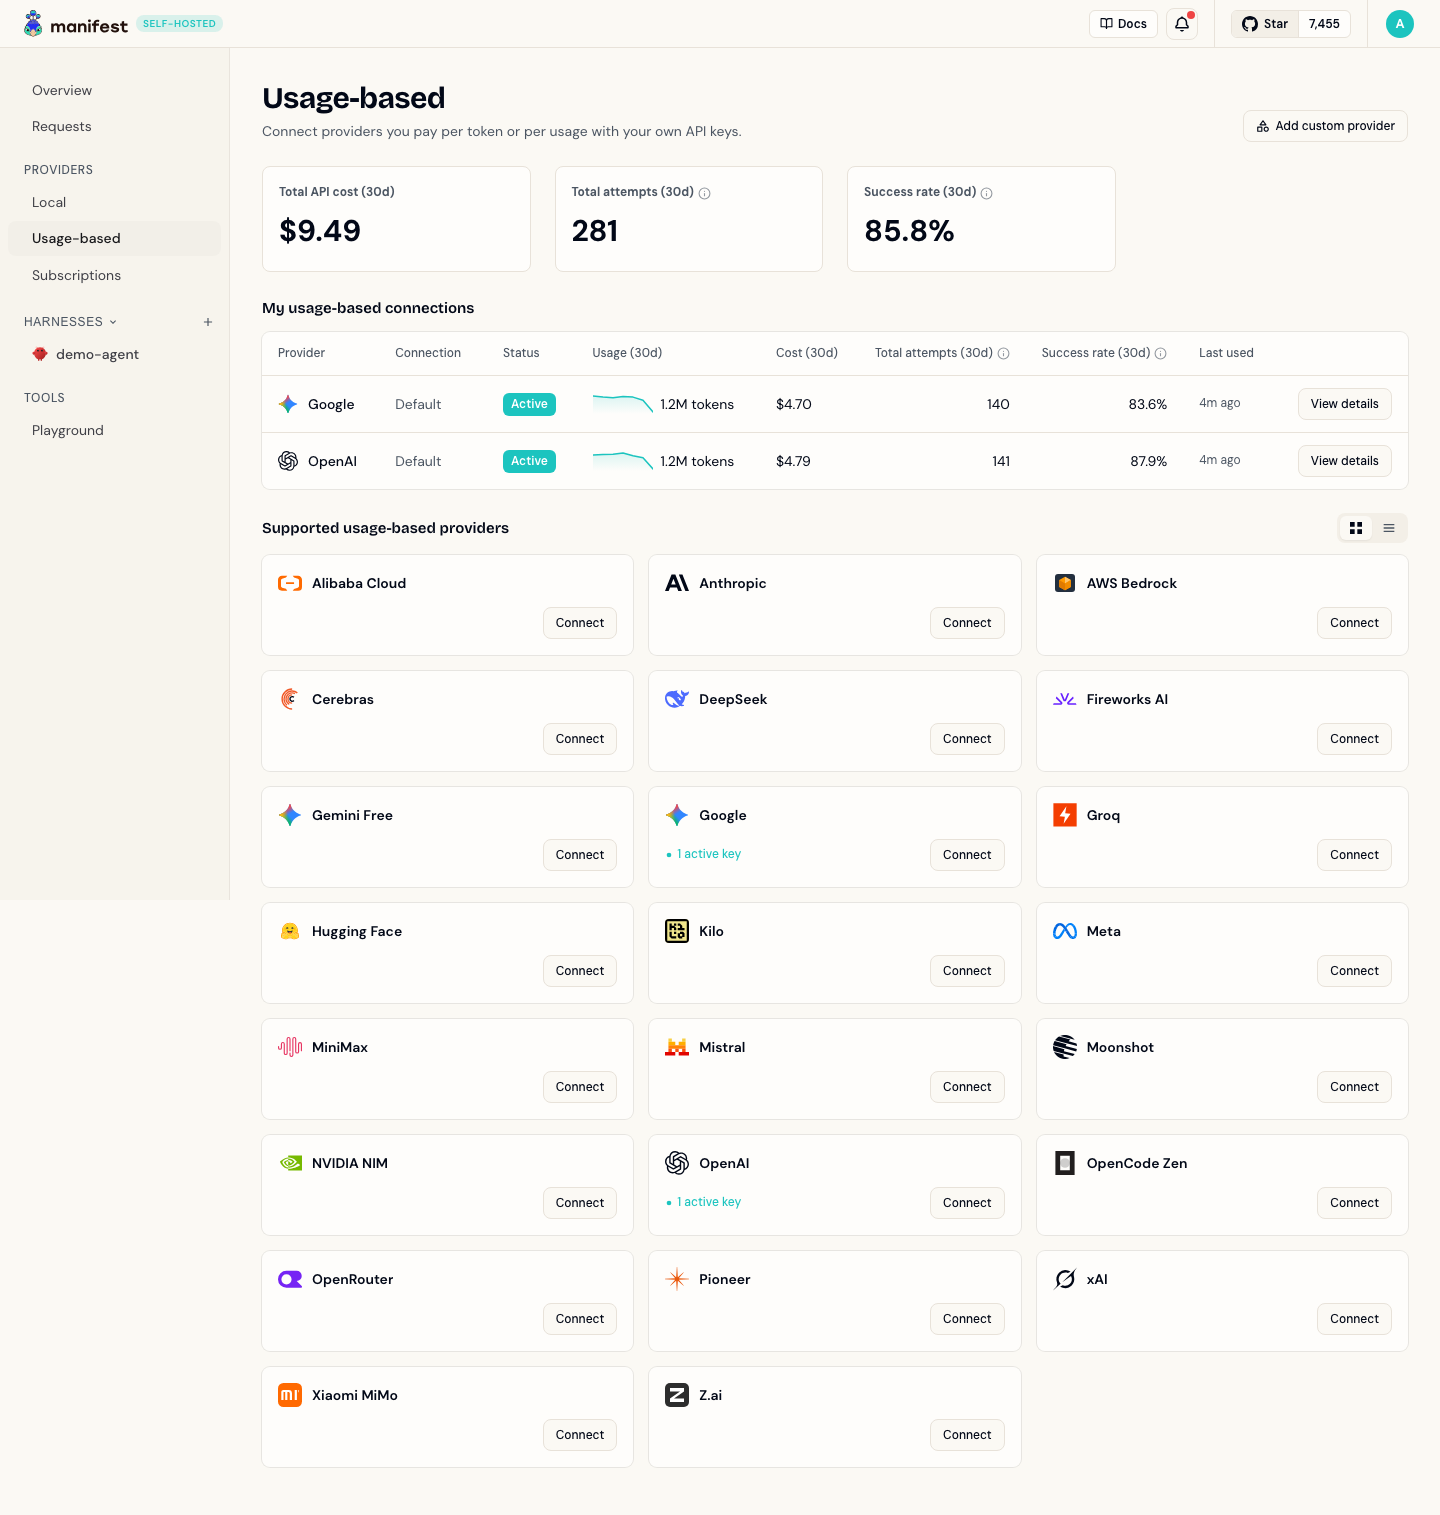Click the Anthropic logo icon

tap(677, 583)
